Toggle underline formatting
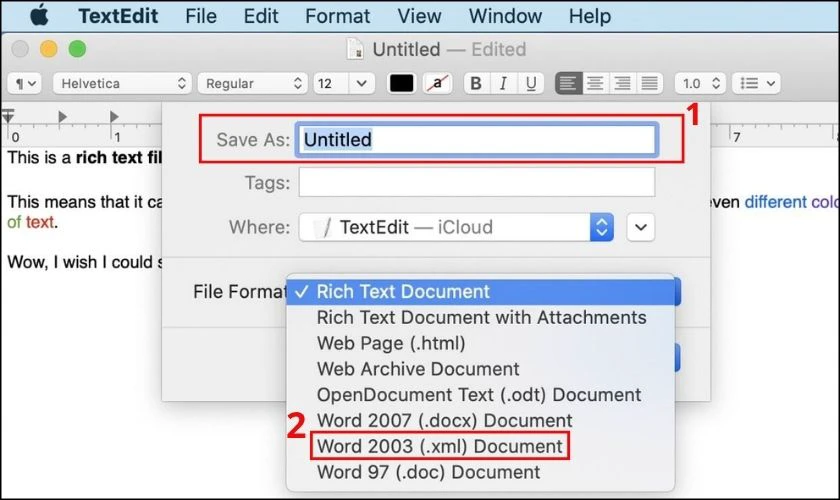This screenshot has height=500, width=840. [531, 84]
